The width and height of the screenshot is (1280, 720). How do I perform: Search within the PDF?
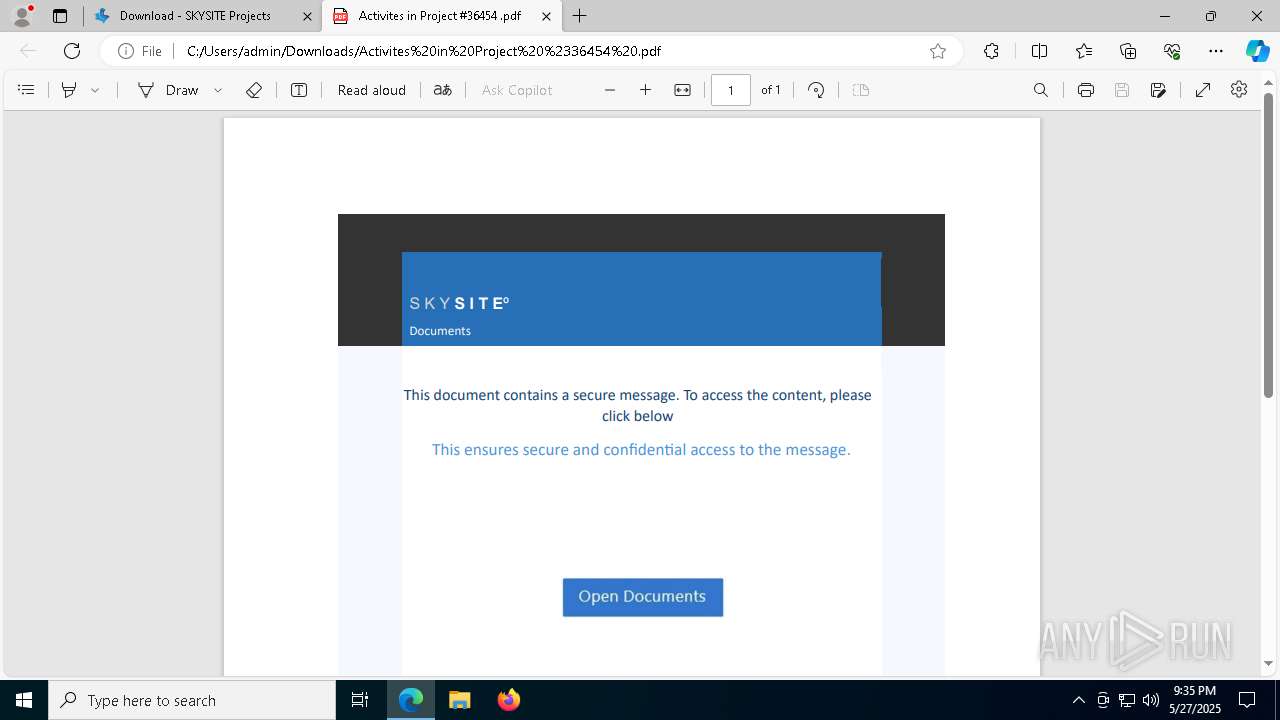coord(1041,90)
